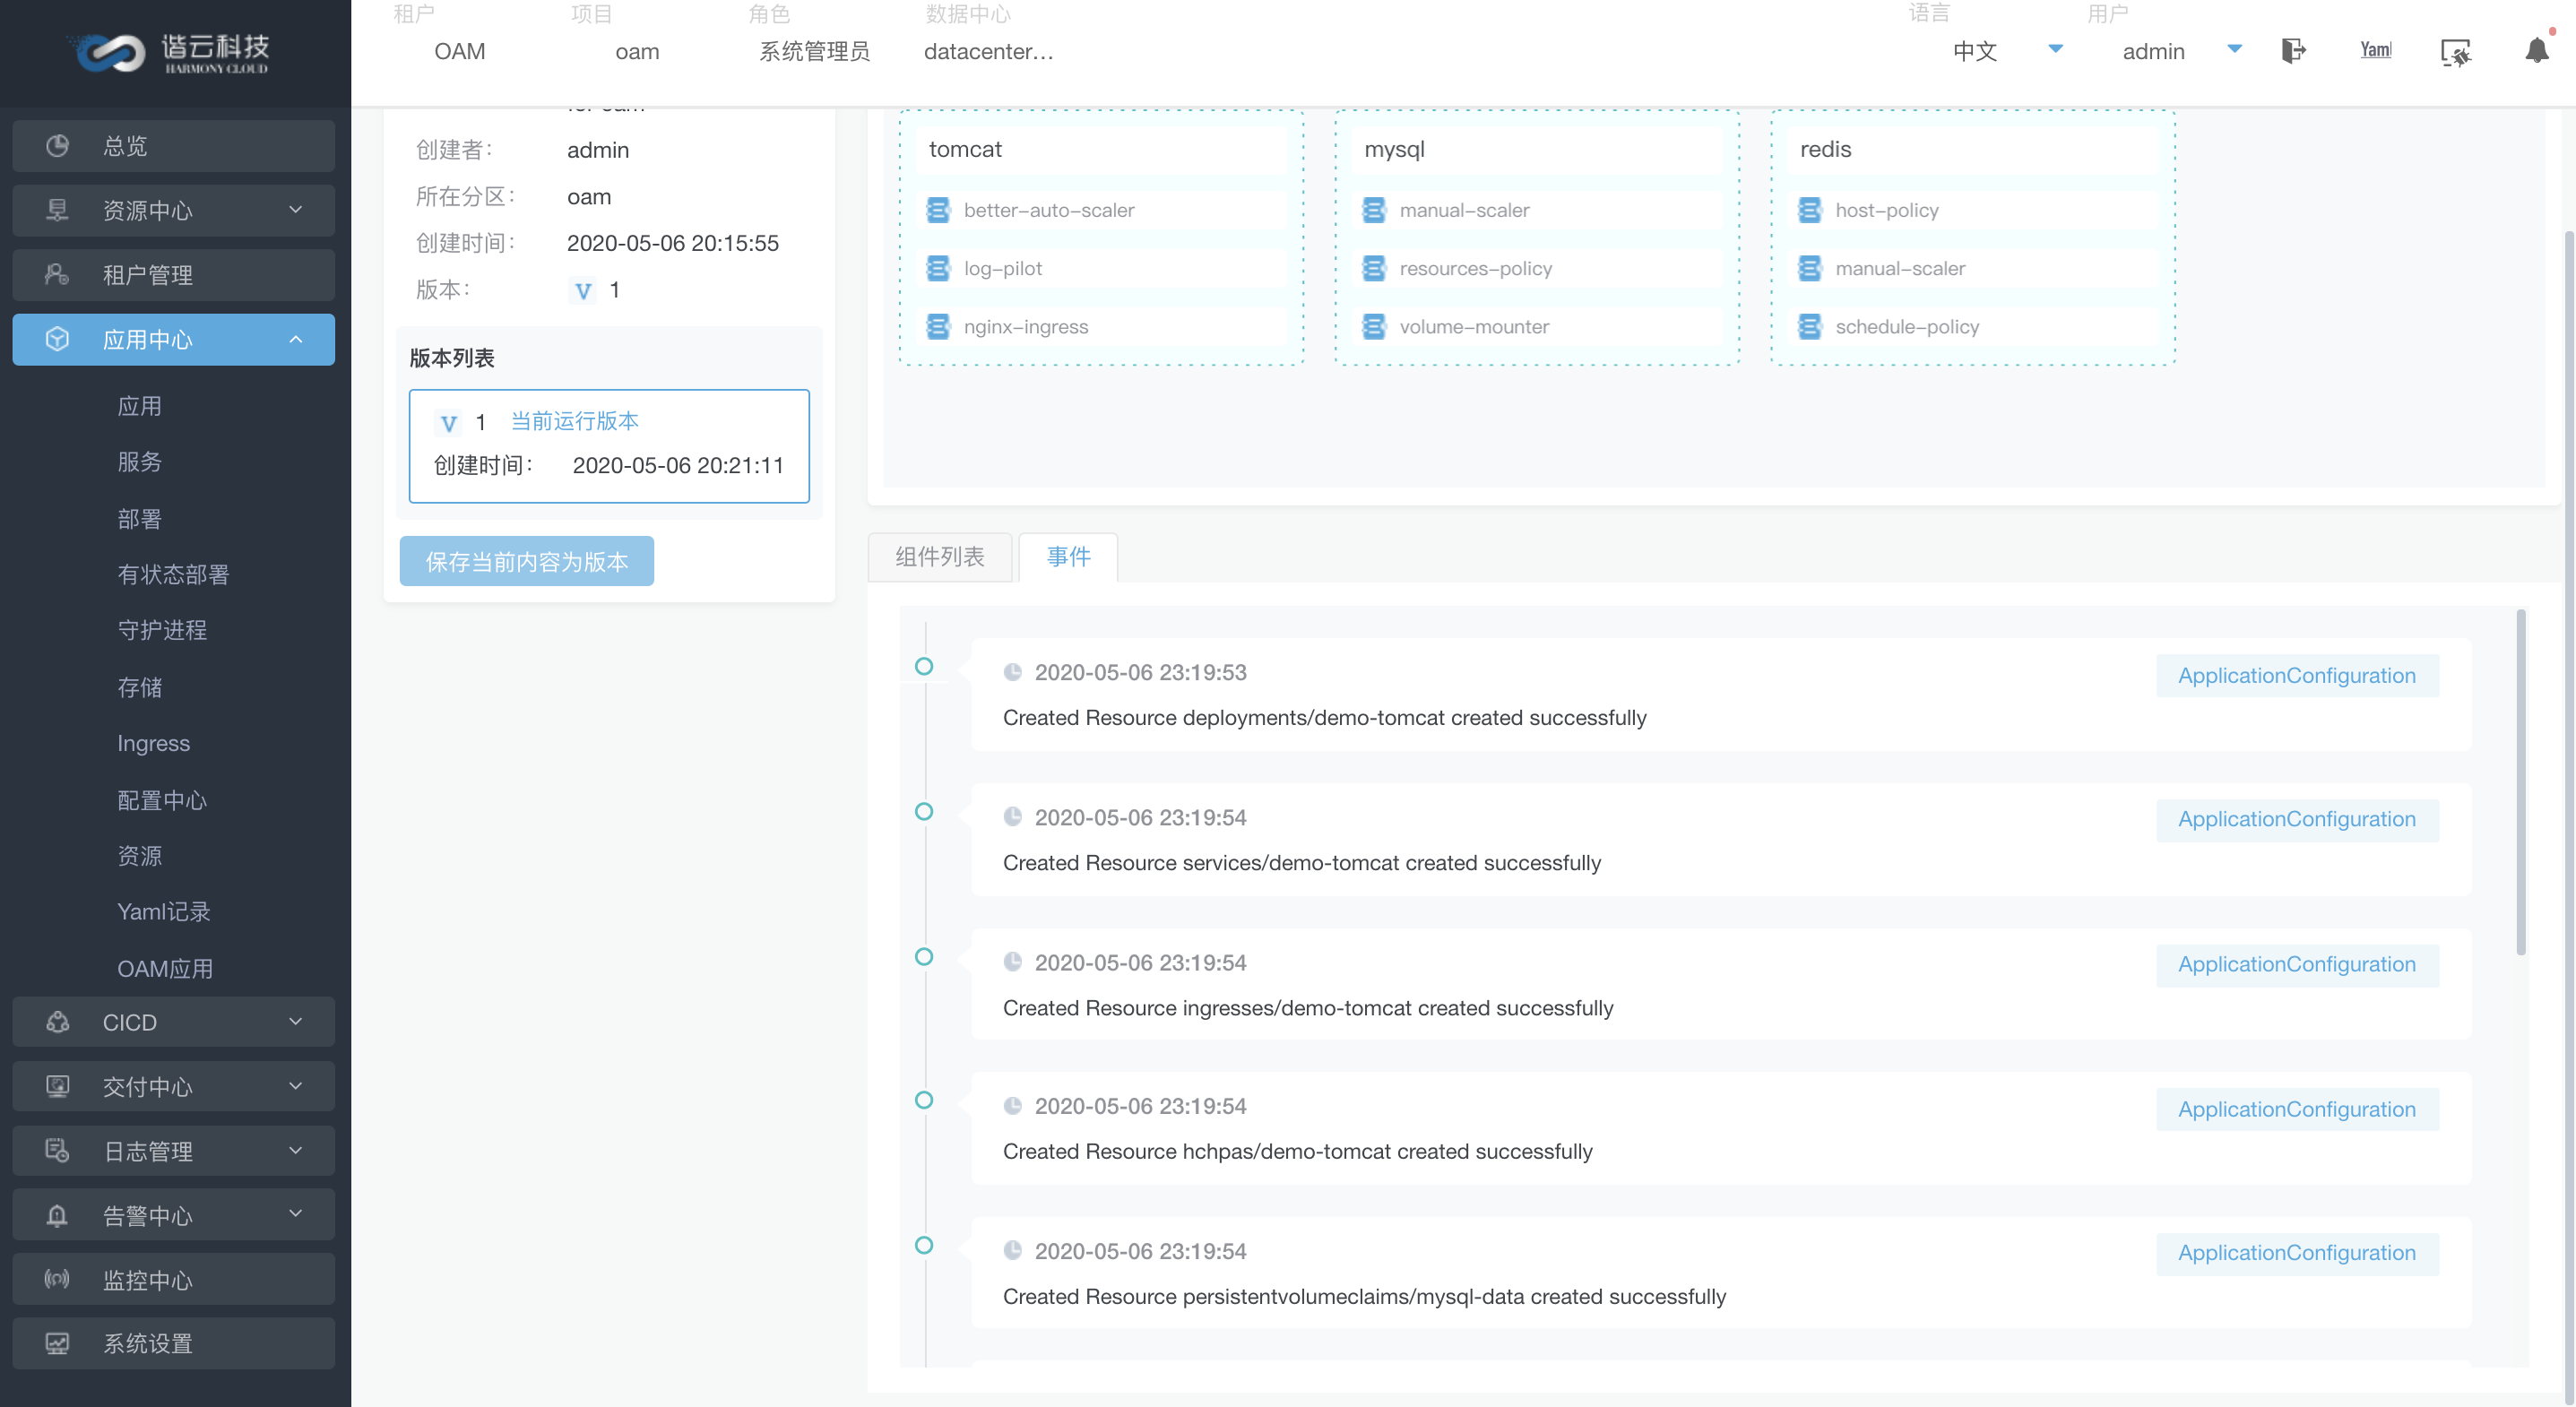Image resolution: width=2576 pixels, height=1407 pixels.
Task: Toggle 日志管理 sidebar section
Action: point(173,1151)
